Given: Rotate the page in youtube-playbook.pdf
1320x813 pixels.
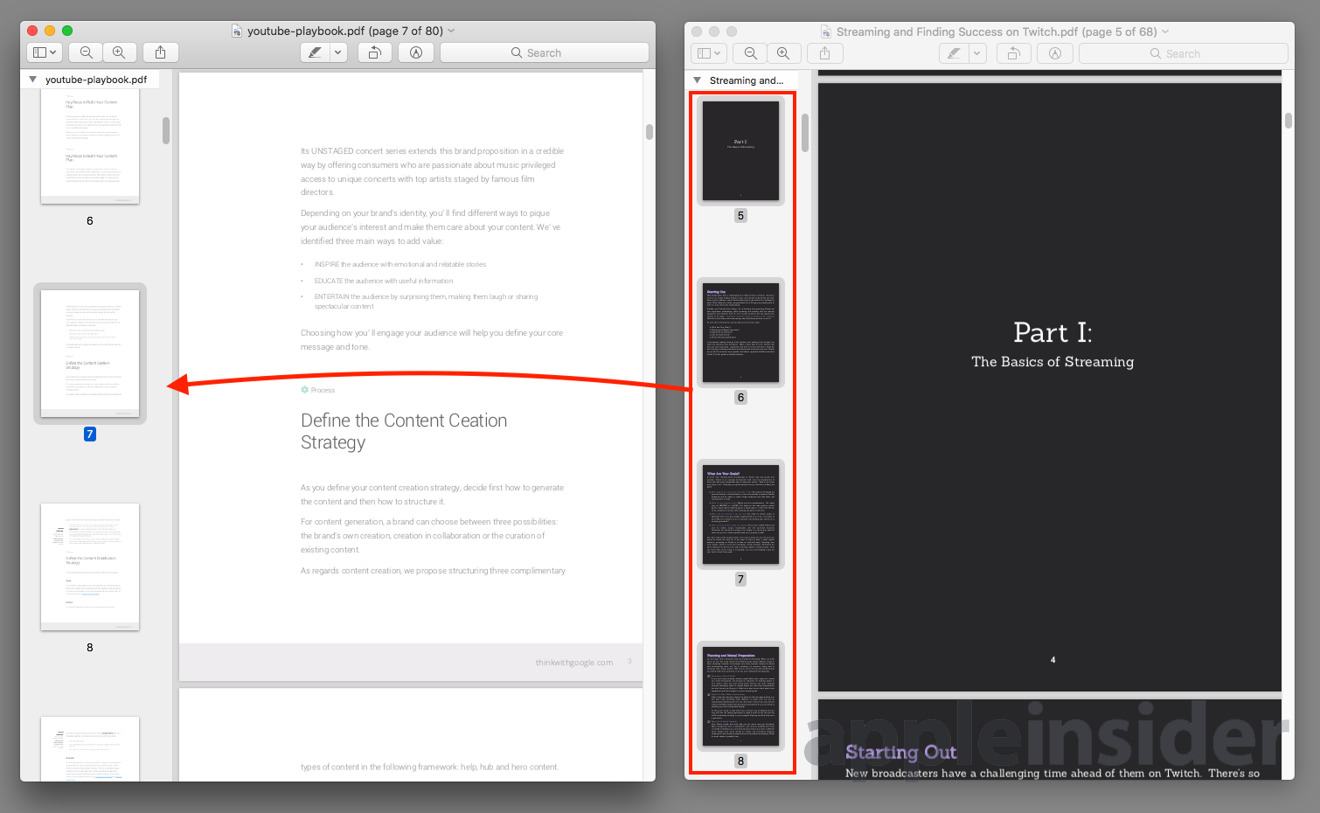Looking at the screenshot, I should tap(374, 52).
